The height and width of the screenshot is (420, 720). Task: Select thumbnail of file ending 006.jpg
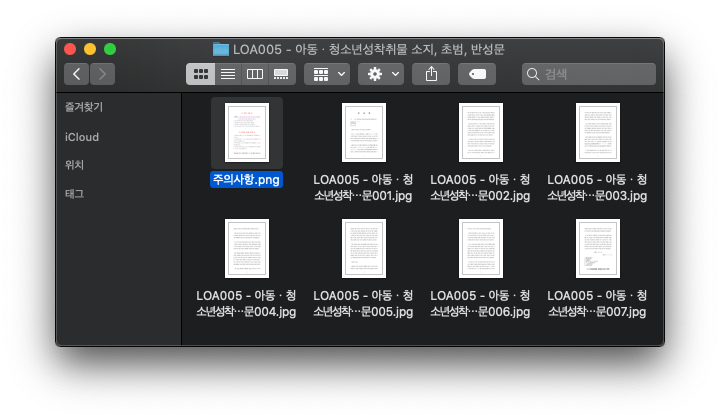point(481,248)
